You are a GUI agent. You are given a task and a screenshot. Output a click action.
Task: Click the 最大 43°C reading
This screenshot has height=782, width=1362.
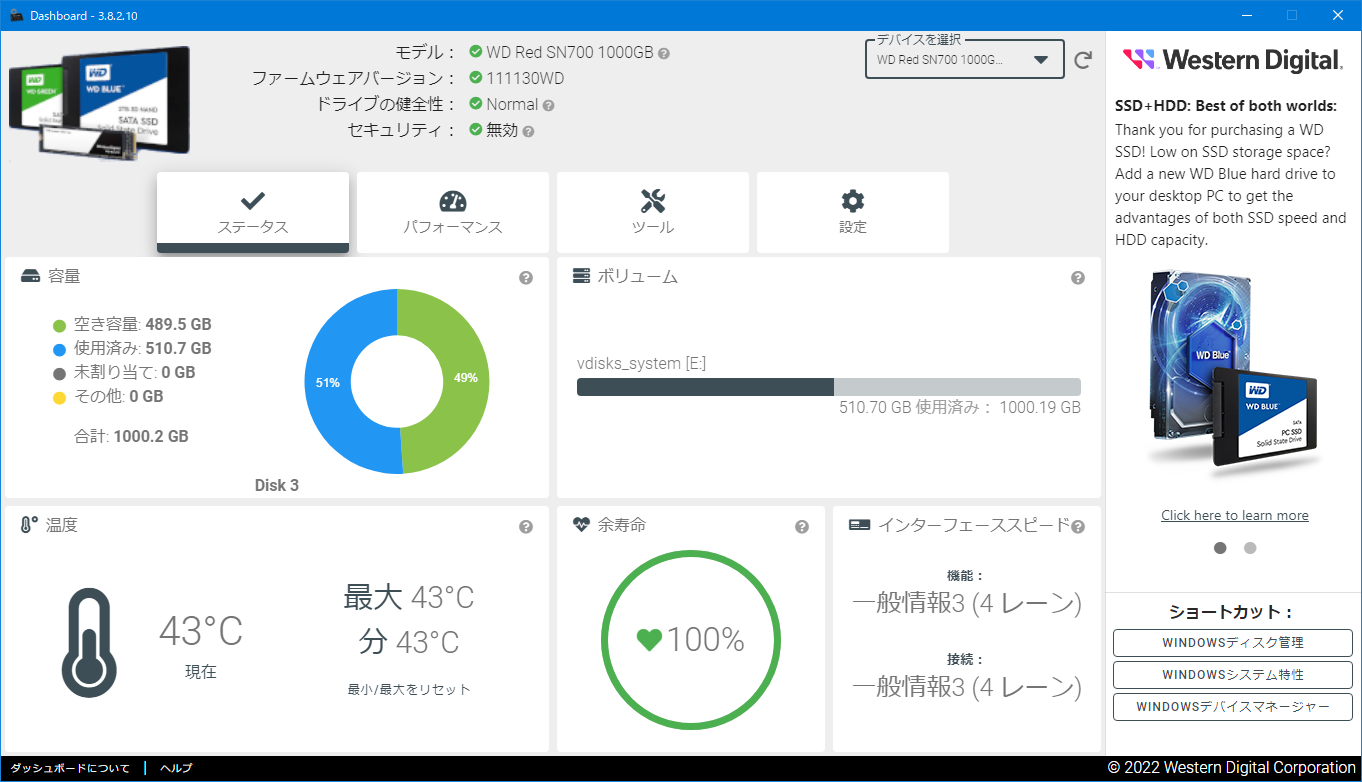click(x=409, y=598)
